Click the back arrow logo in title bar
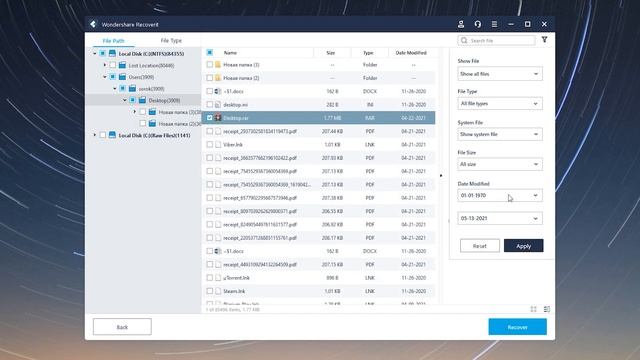 [93, 24]
